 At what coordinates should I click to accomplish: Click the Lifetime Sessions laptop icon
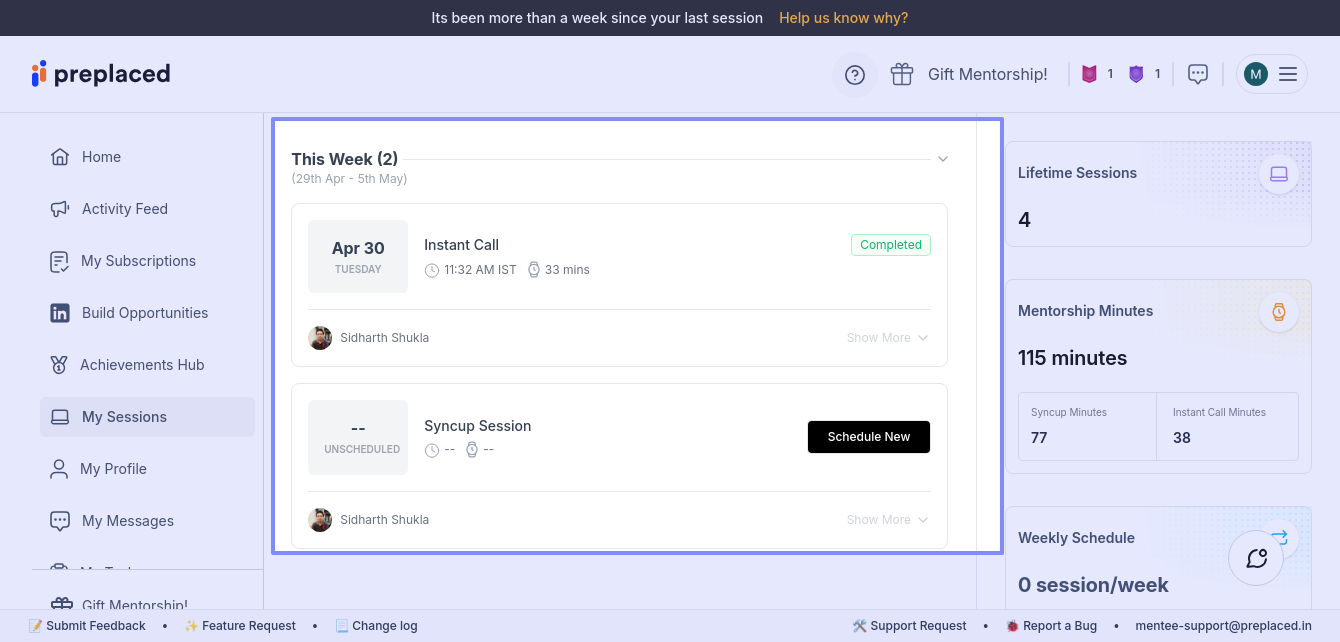(1279, 174)
